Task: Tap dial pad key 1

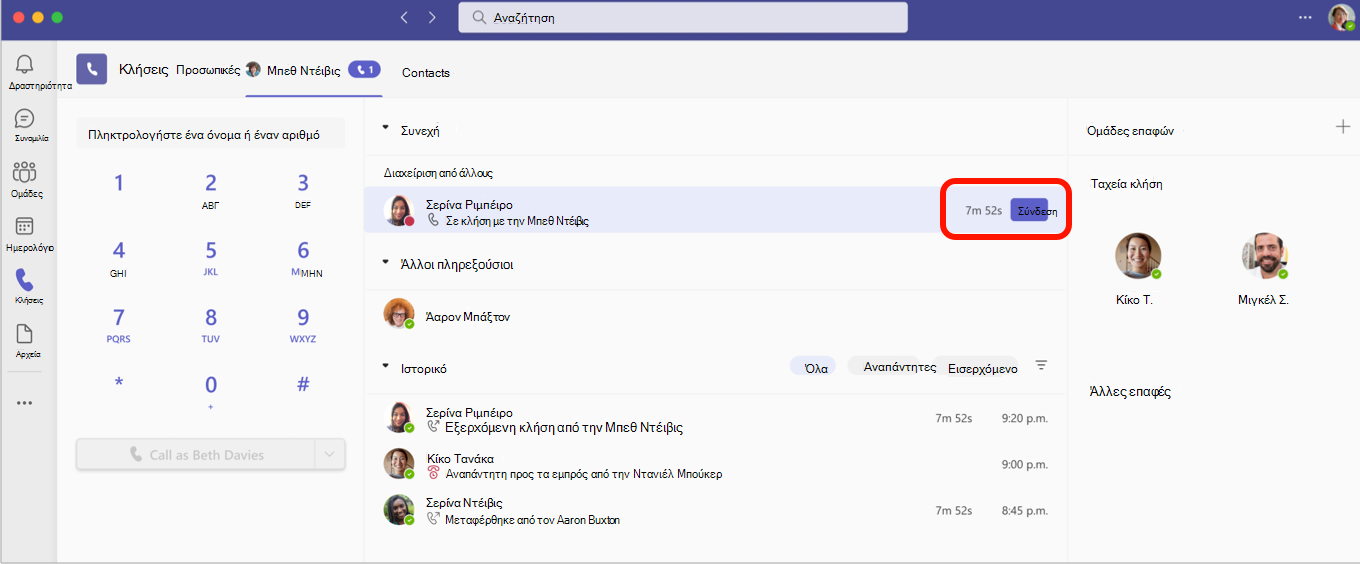Action: point(119,184)
